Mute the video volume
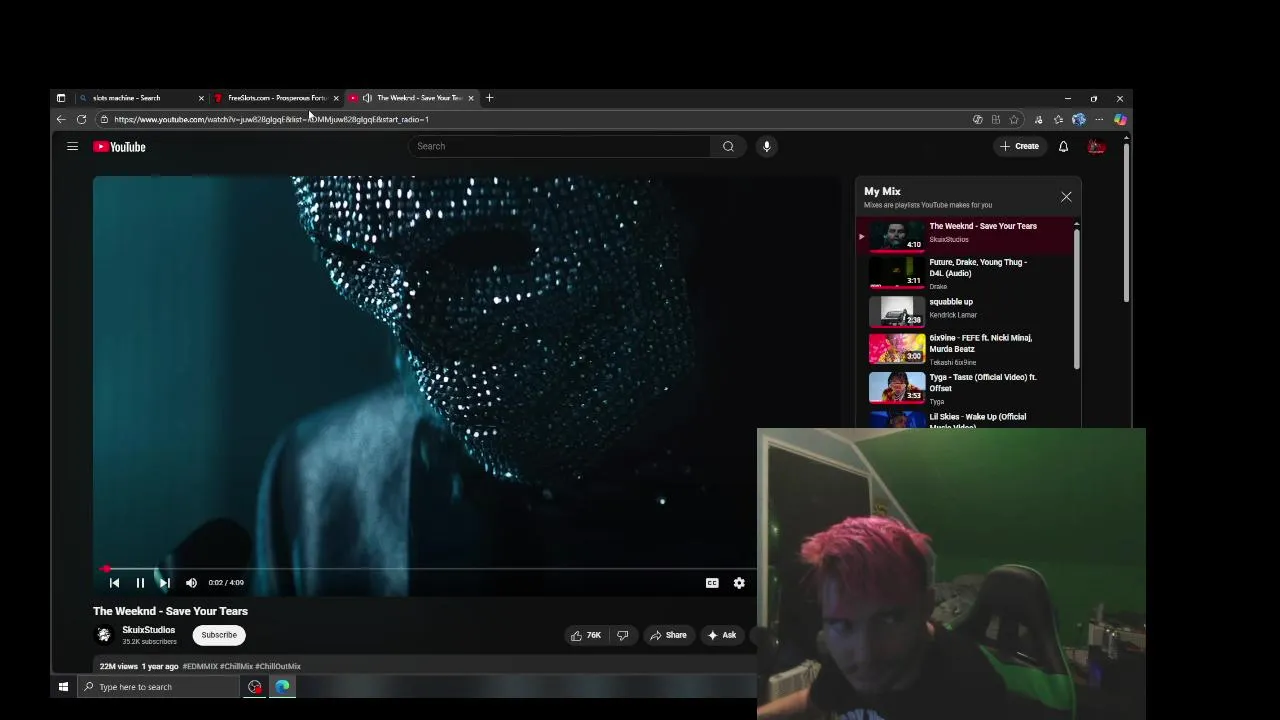This screenshot has width=1280, height=720. tap(191, 583)
